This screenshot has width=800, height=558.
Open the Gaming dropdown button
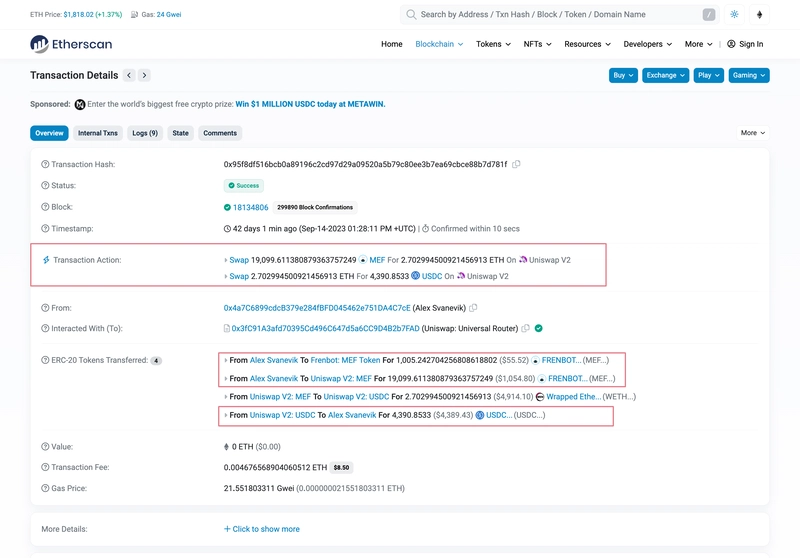[x=749, y=75]
